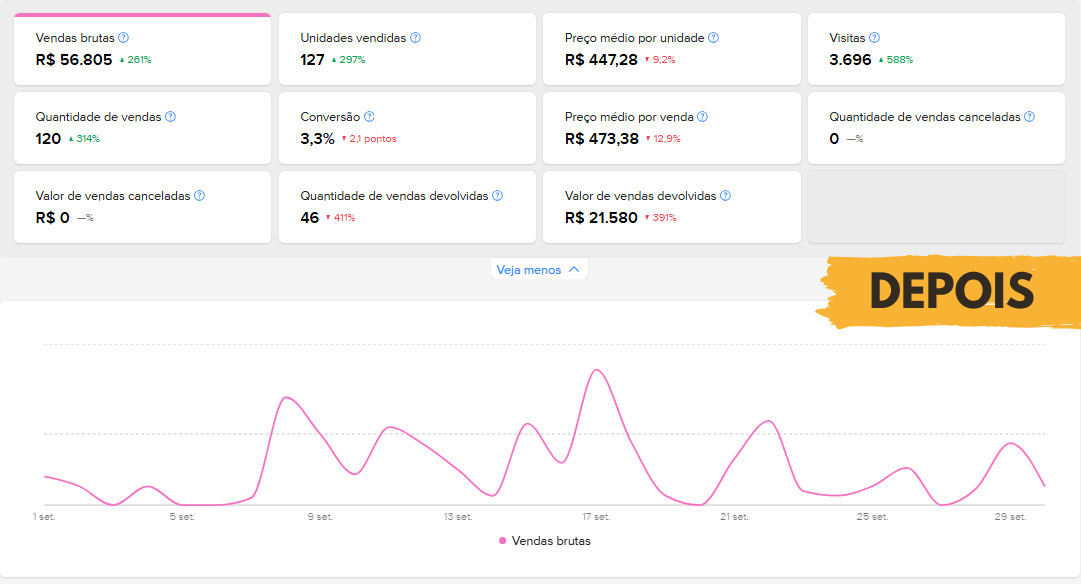The image size is (1081, 584).
Task: Click the pink legend dot for Vendas brutas
Action: [502, 541]
